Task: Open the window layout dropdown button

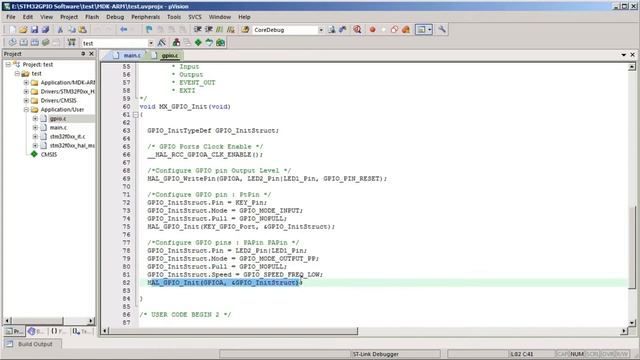Action: coord(430,30)
